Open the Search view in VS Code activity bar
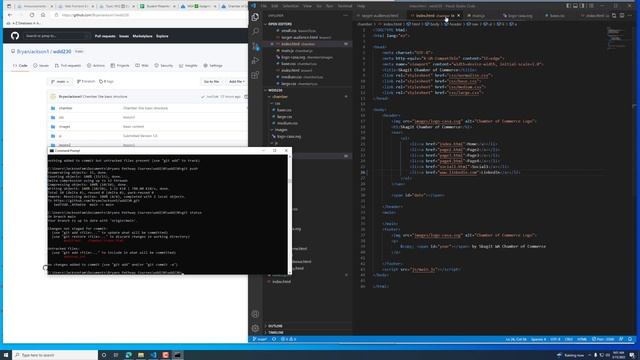This screenshot has width=640, height=360. click(256, 31)
